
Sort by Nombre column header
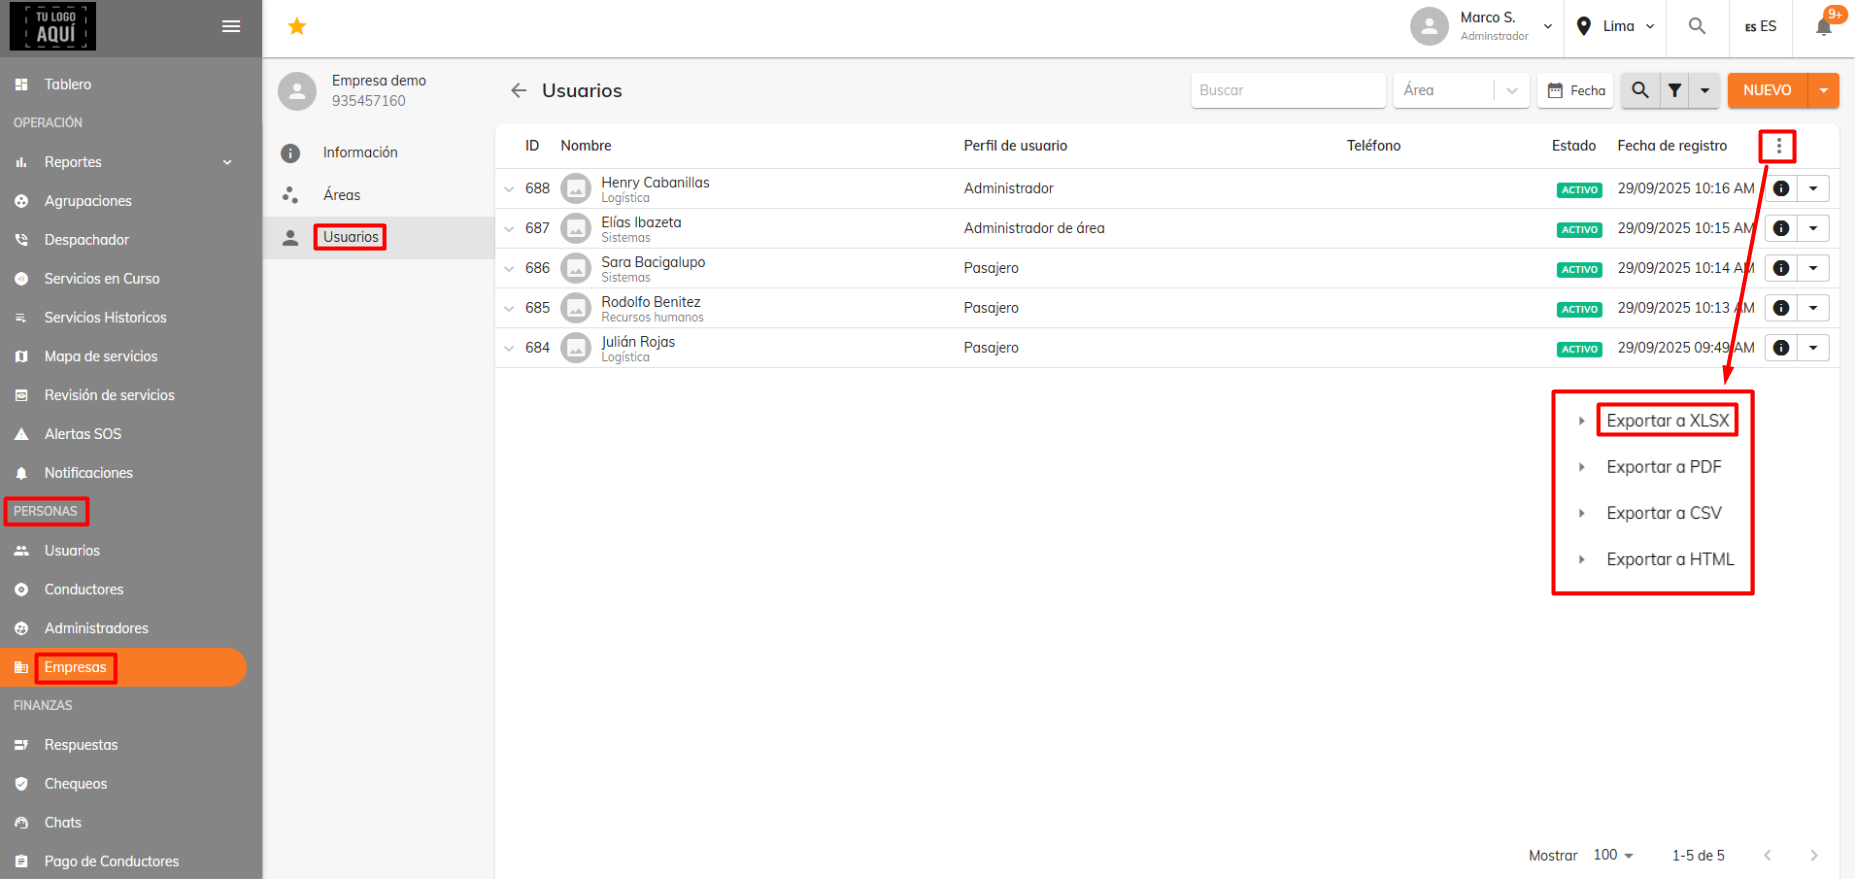pos(586,146)
